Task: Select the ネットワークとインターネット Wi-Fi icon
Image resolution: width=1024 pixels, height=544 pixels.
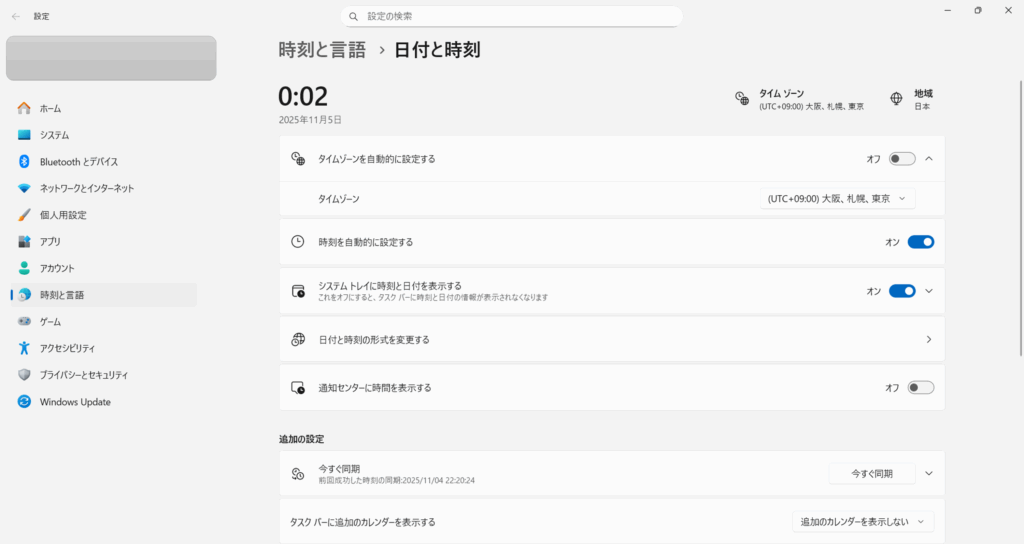Action: coord(24,188)
